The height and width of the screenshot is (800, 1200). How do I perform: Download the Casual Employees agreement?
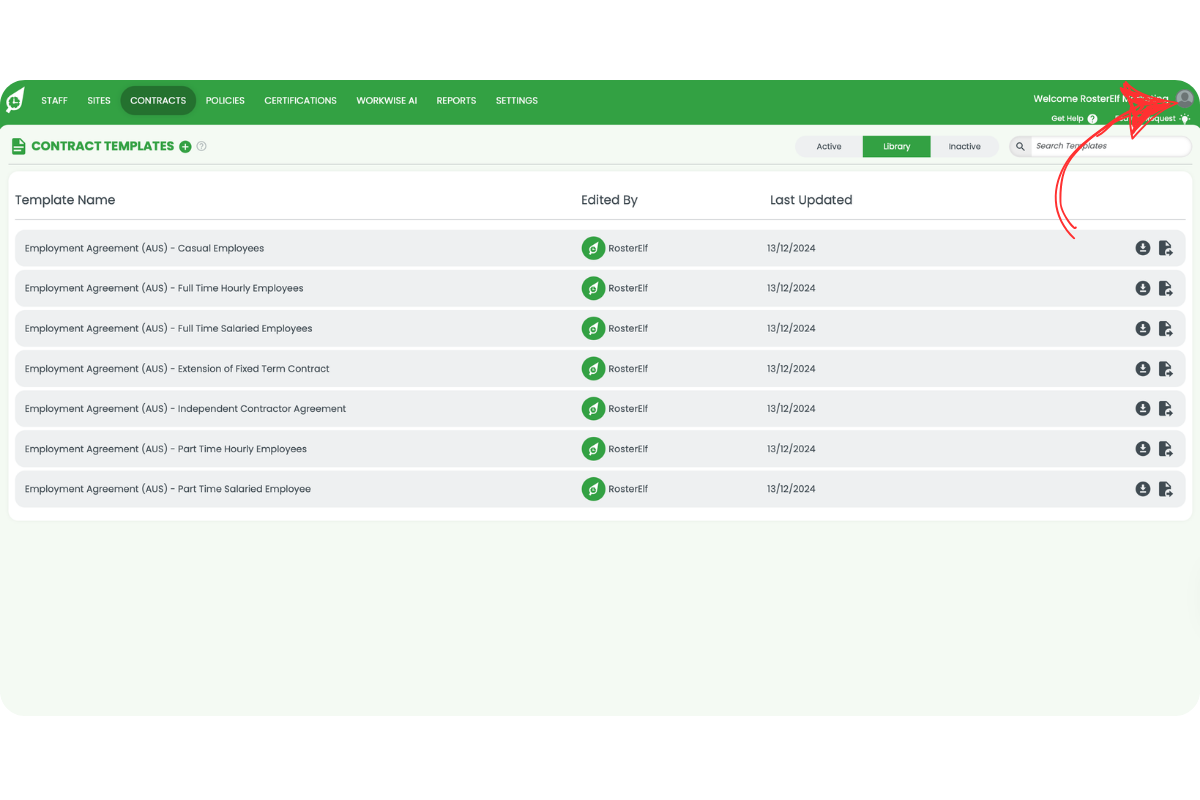(x=1143, y=248)
